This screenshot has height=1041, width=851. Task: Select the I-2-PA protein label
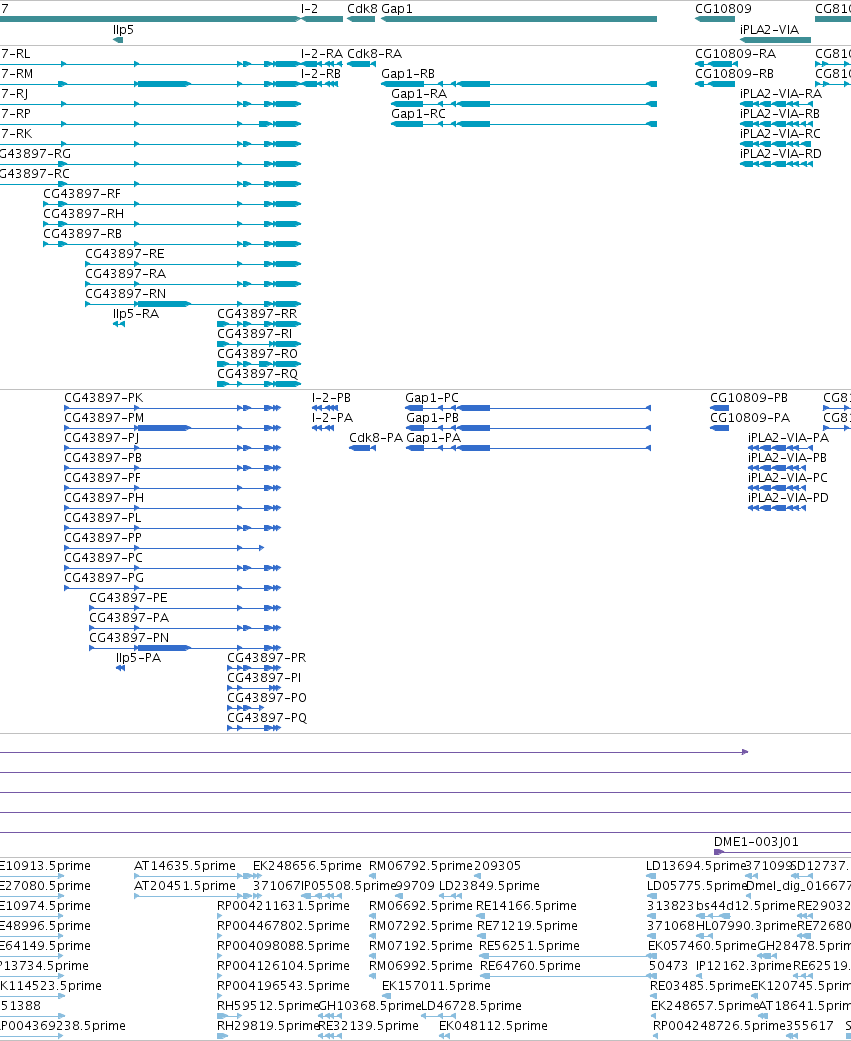(332, 418)
